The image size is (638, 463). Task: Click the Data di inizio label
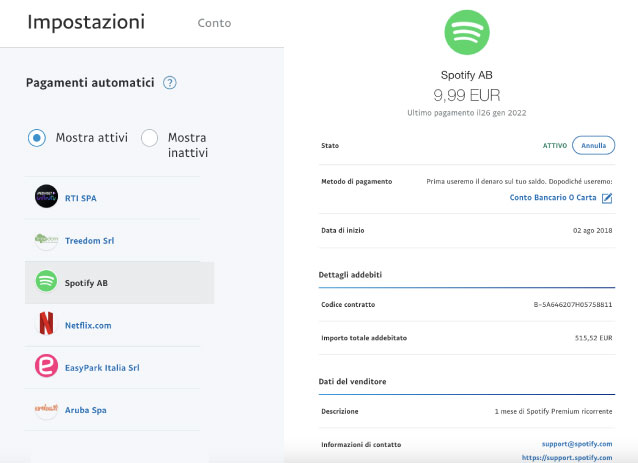[x=343, y=230]
